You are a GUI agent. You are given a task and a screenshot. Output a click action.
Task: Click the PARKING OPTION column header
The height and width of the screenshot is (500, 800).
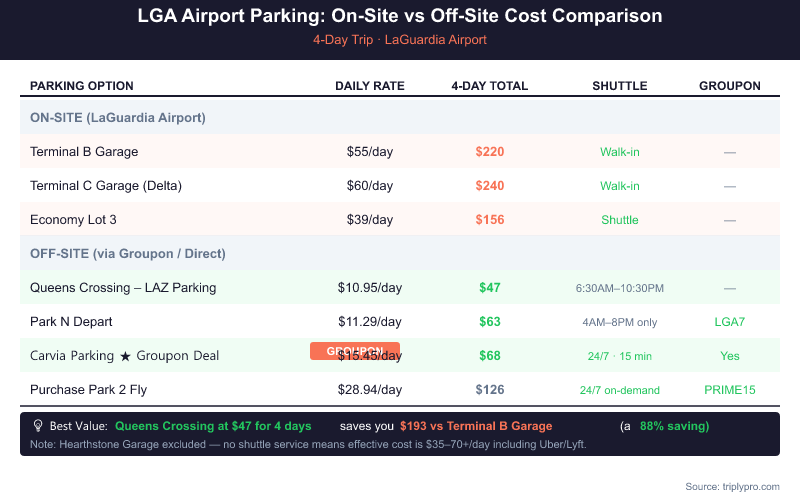(82, 86)
